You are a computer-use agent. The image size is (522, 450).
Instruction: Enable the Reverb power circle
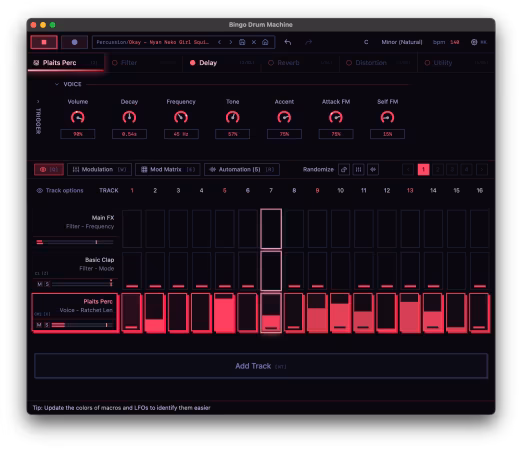[x=271, y=63]
